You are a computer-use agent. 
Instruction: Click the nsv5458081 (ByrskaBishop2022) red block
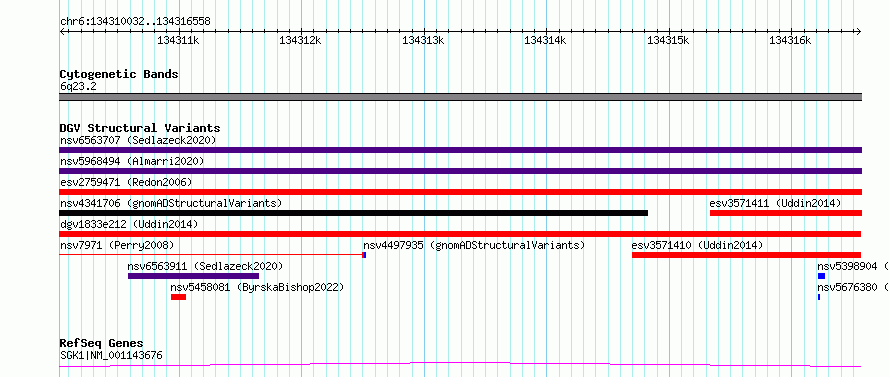click(x=178, y=297)
